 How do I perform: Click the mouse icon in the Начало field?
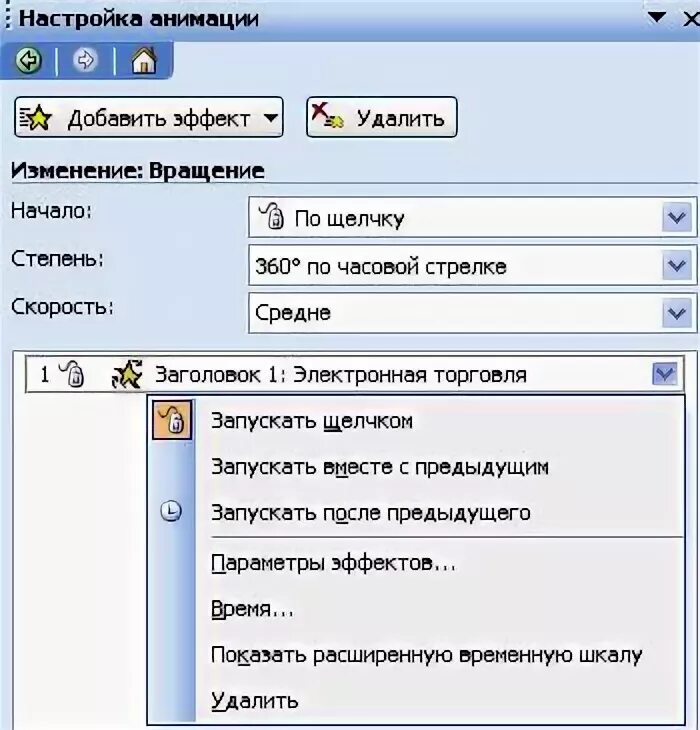point(272,216)
